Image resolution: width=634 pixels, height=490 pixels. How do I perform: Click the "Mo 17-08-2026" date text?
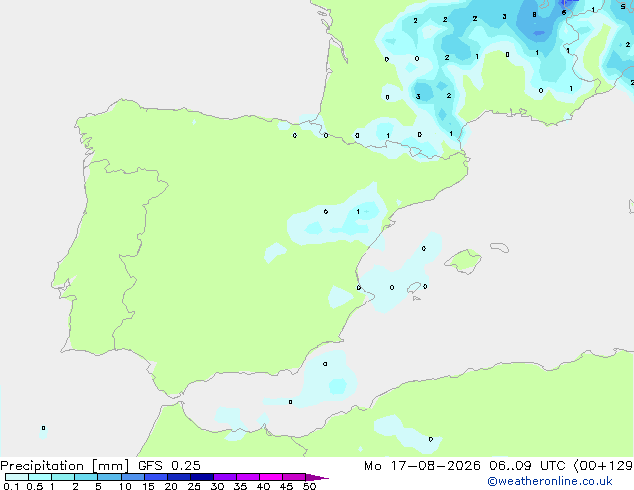(422, 466)
